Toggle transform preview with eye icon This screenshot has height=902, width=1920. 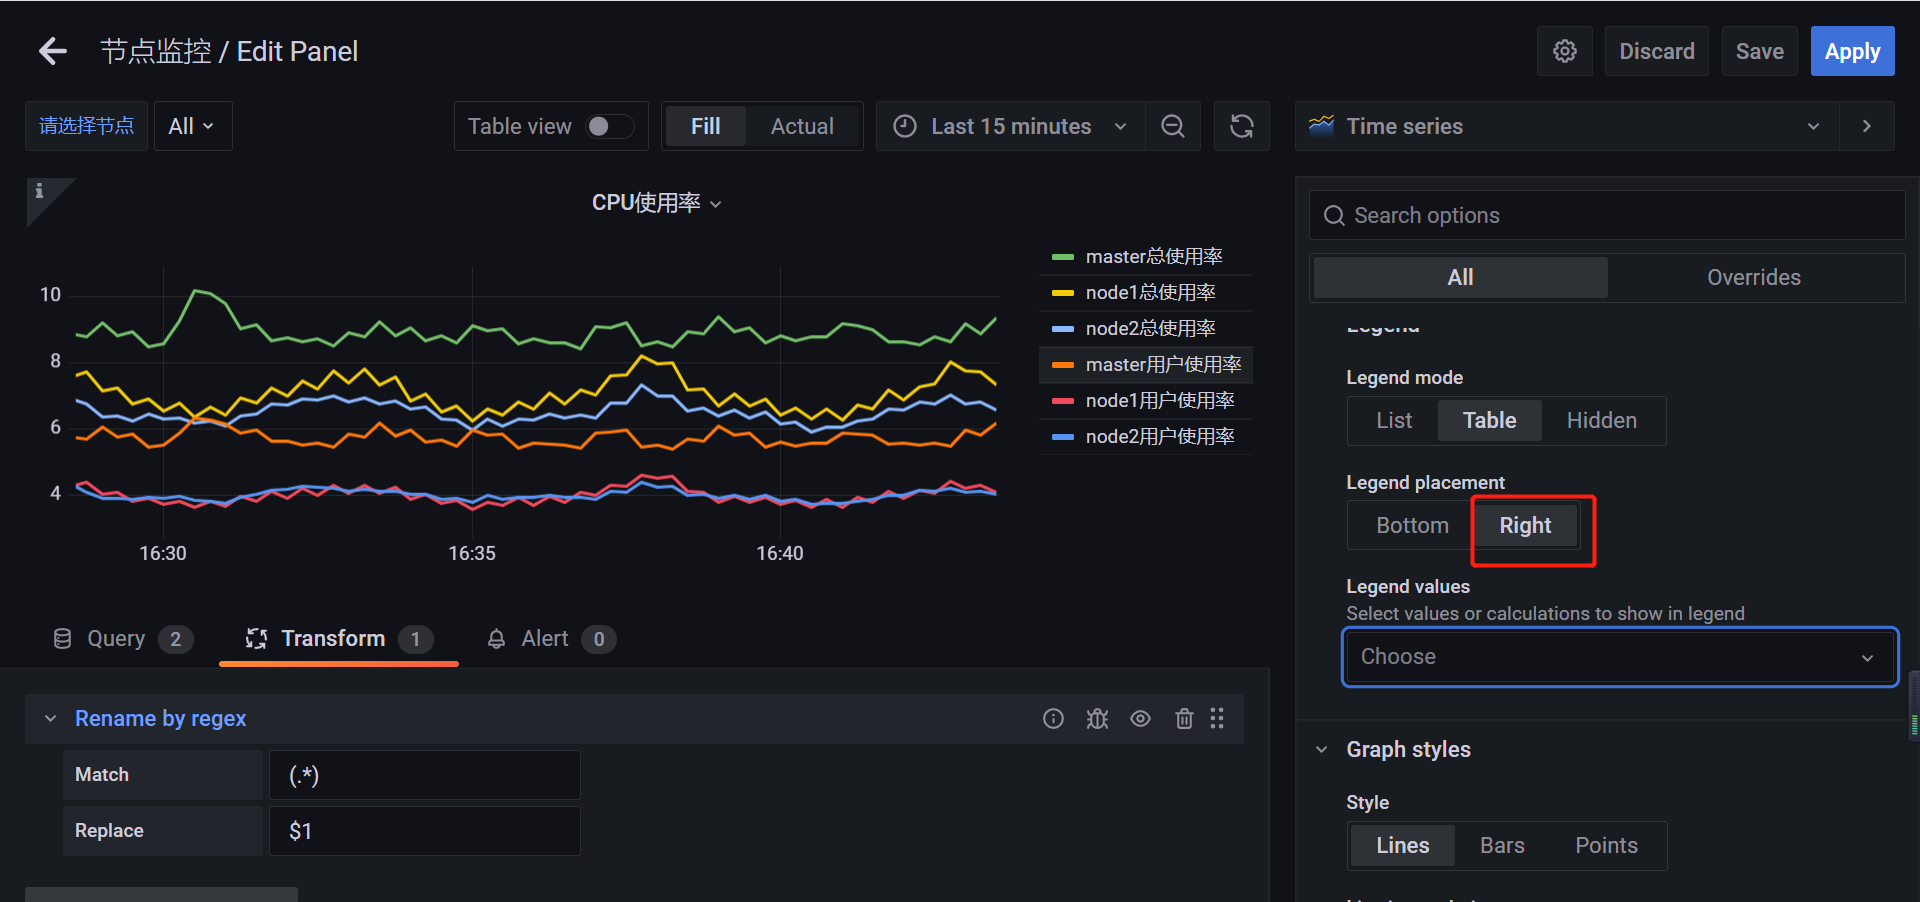[1140, 718]
